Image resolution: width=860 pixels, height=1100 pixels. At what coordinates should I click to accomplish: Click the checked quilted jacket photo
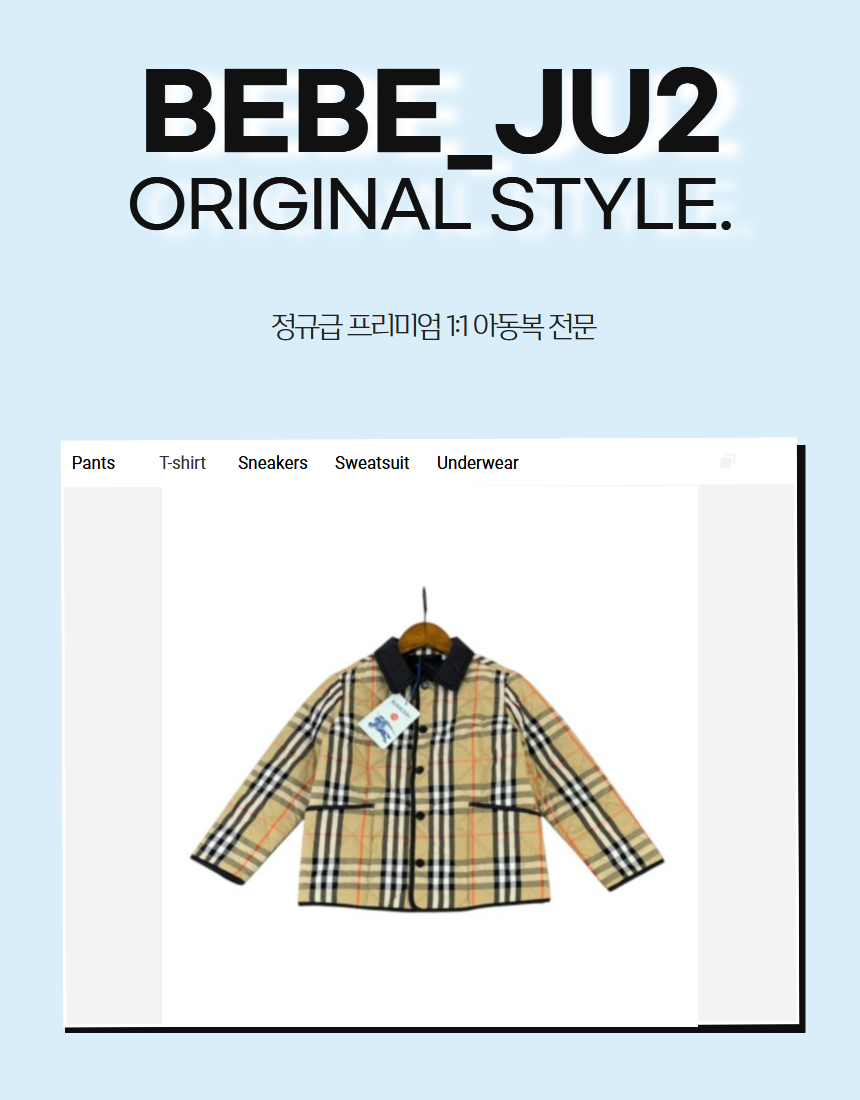(x=428, y=751)
